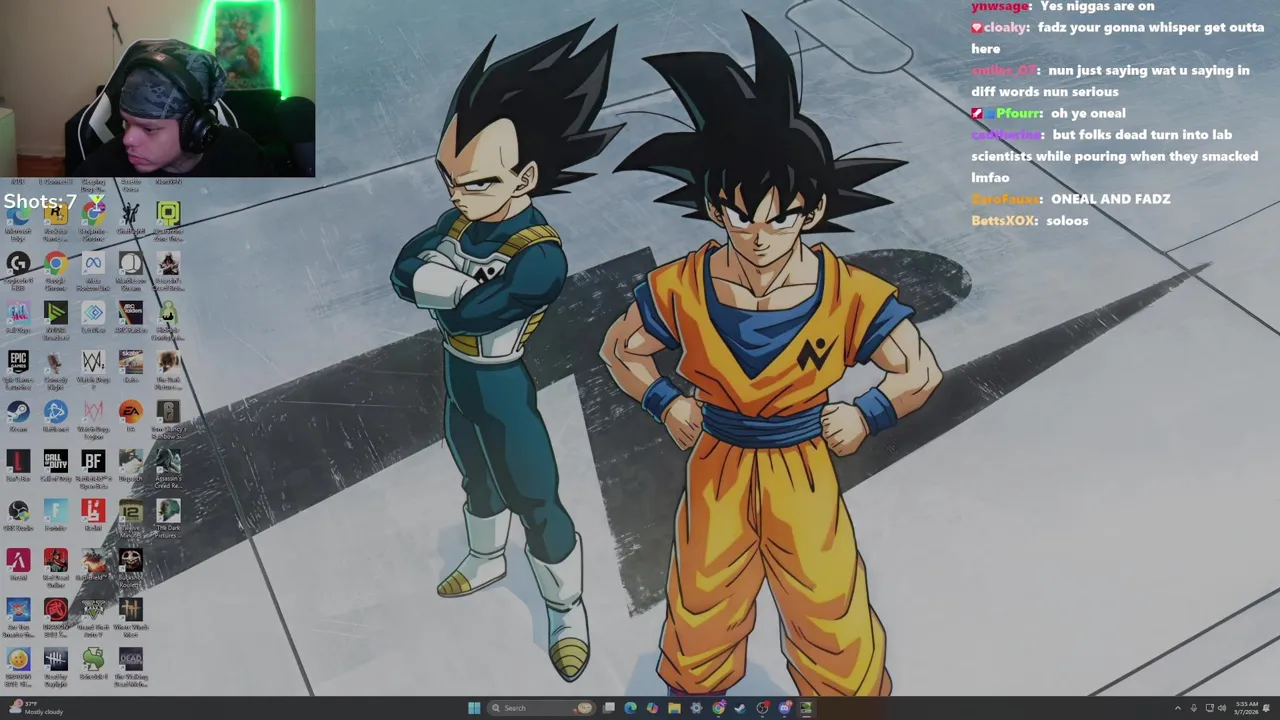This screenshot has width=1280, height=720.
Task: Launch the Red Dead Online shortcut
Action: point(55,566)
